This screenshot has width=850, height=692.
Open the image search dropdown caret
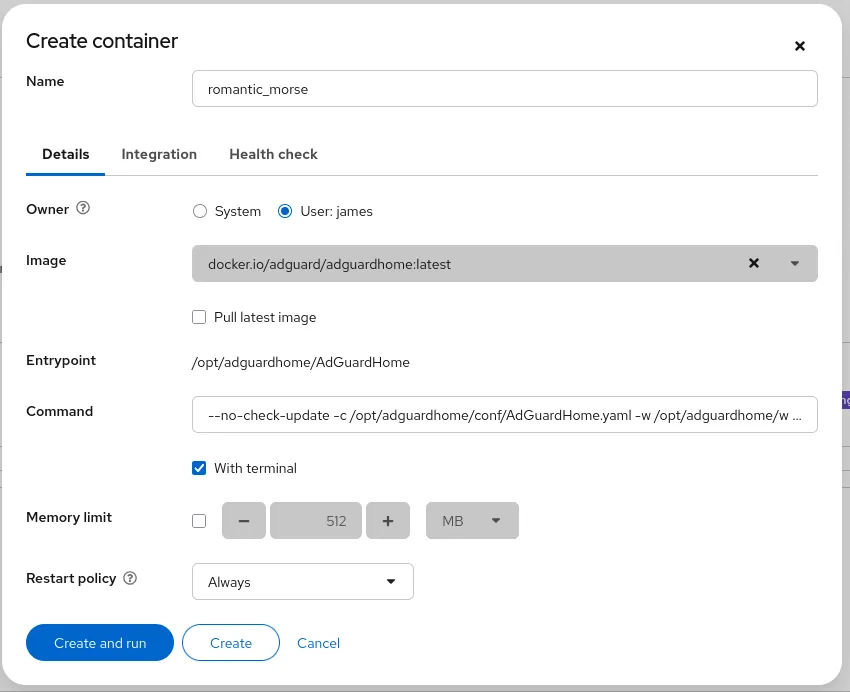pyautogui.click(x=794, y=263)
